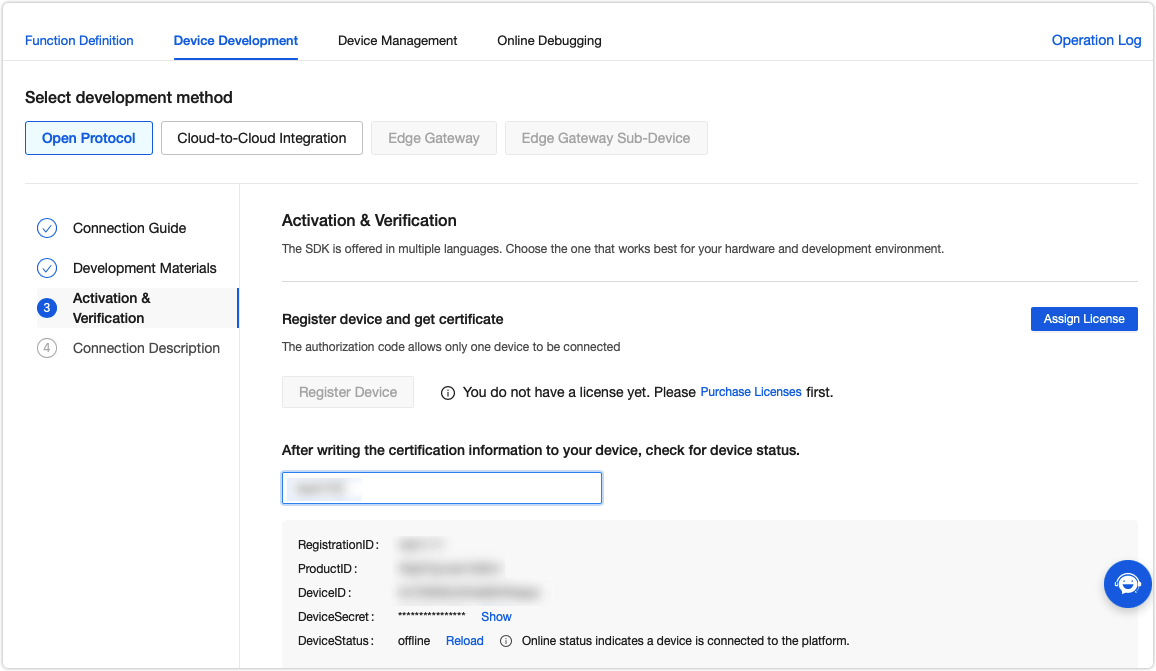The height and width of the screenshot is (671, 1156).
Task: Open the Connection Description step
Action: pos(146,348)
